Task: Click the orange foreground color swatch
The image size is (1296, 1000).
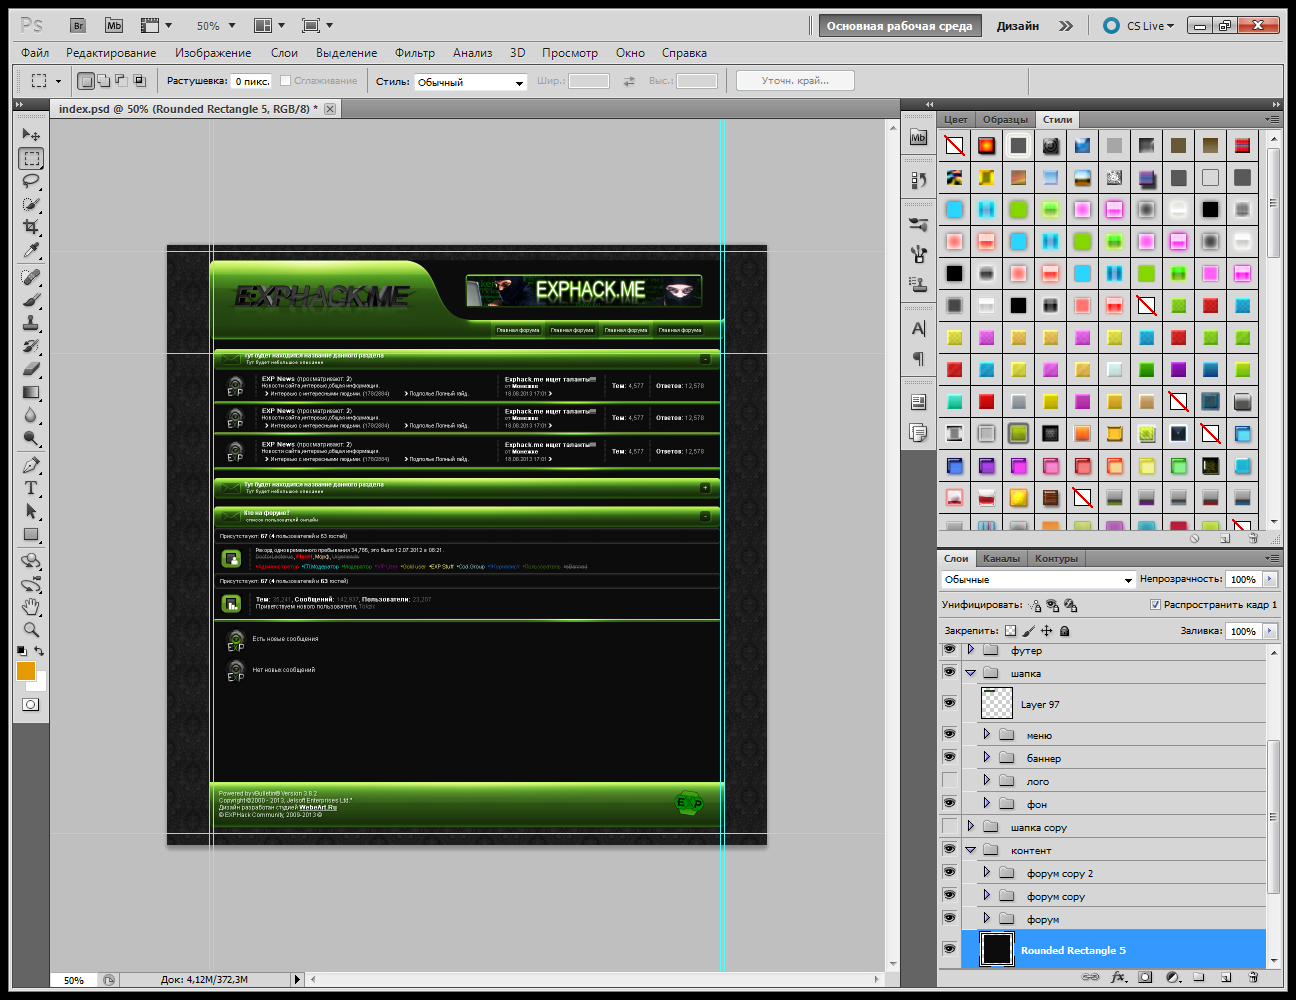Action: (x=26, y=671)
